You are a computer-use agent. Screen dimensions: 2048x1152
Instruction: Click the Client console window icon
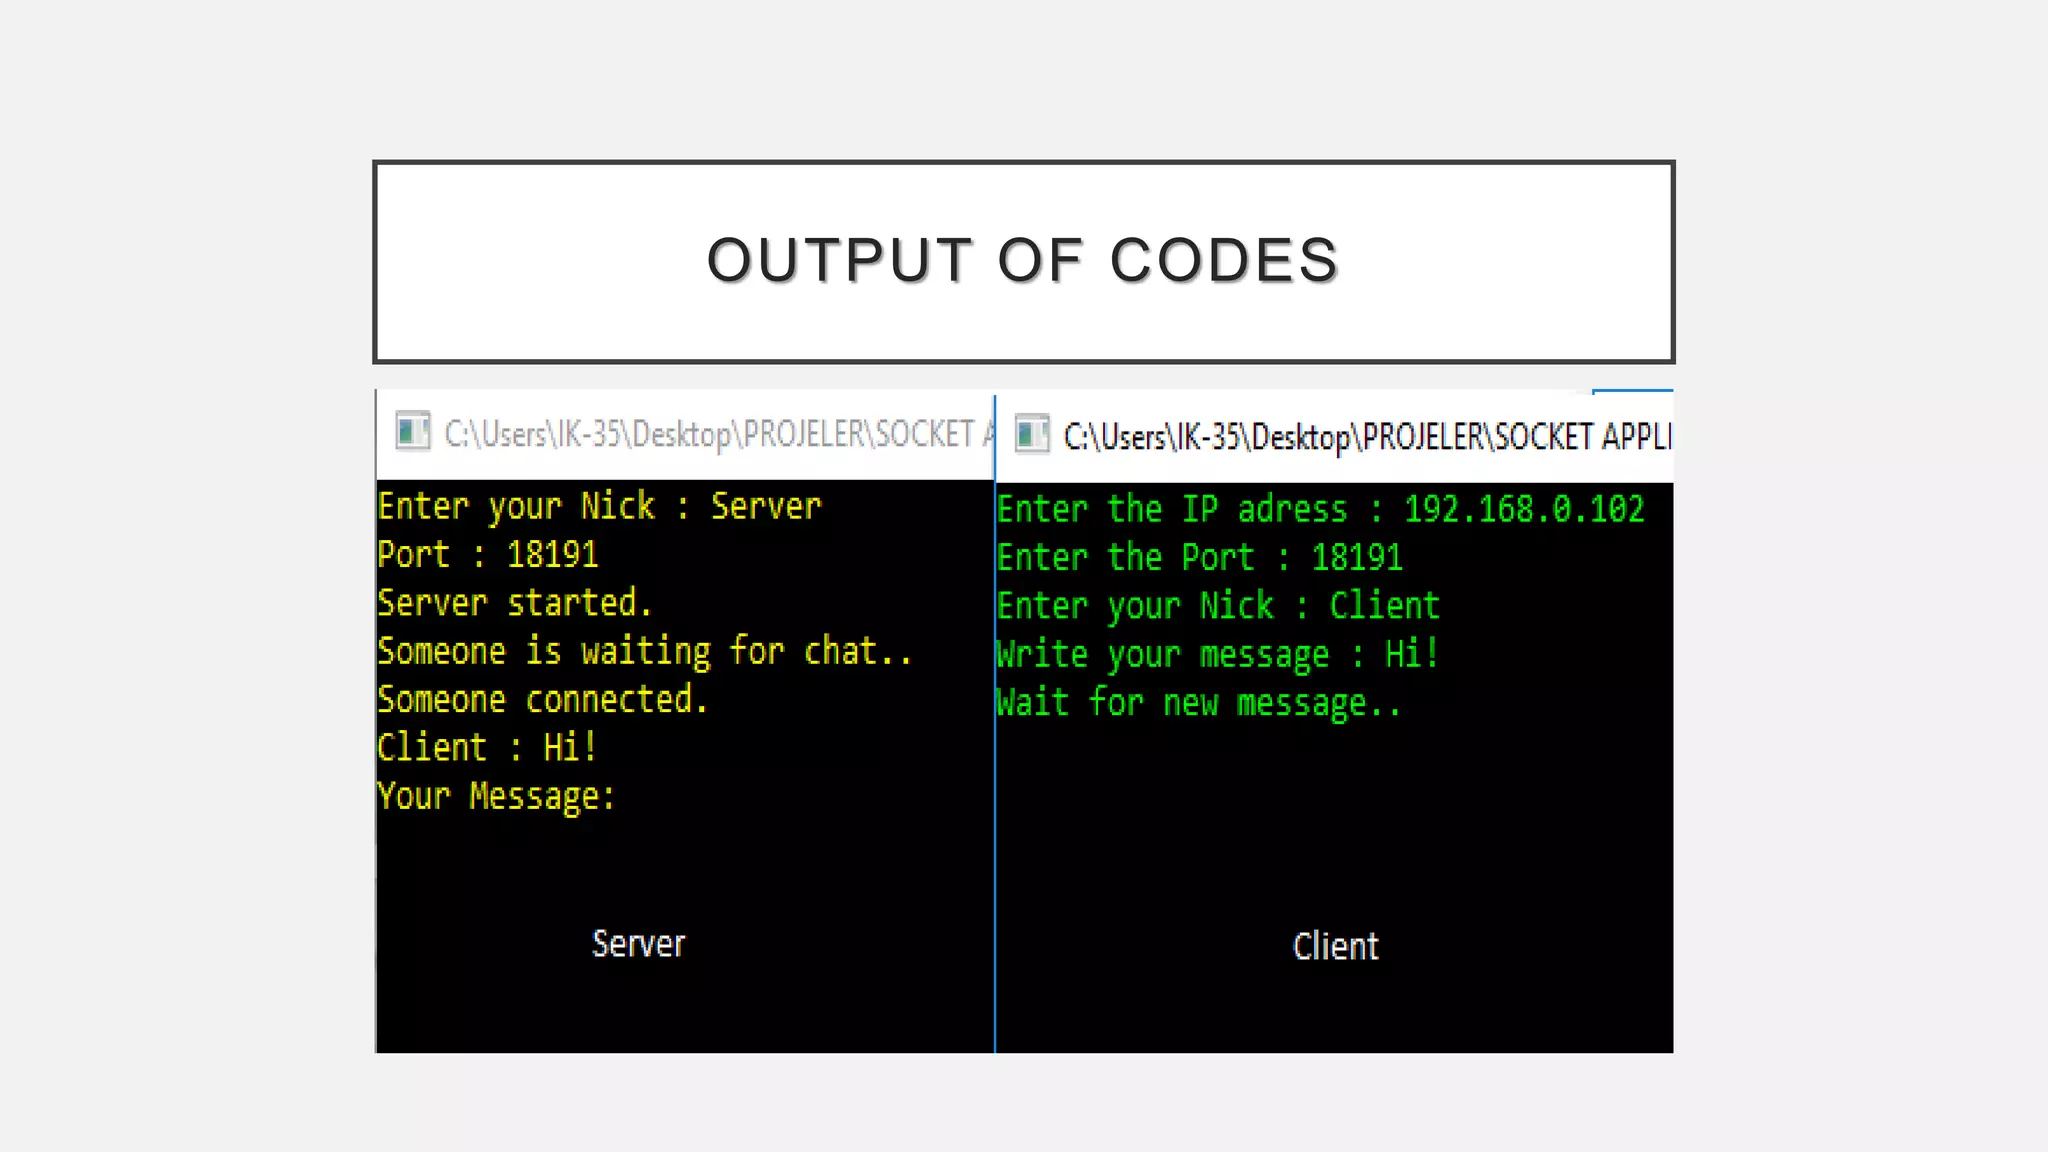(1031, 435)
